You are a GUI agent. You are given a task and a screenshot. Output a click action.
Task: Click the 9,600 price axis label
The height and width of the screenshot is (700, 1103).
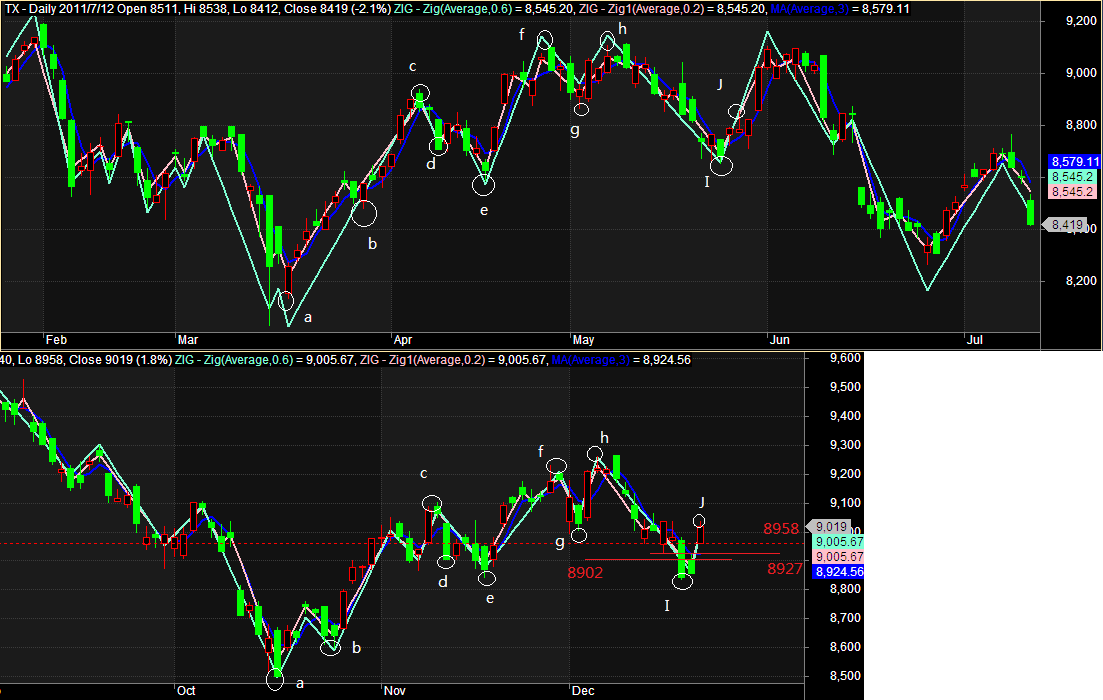846,358
